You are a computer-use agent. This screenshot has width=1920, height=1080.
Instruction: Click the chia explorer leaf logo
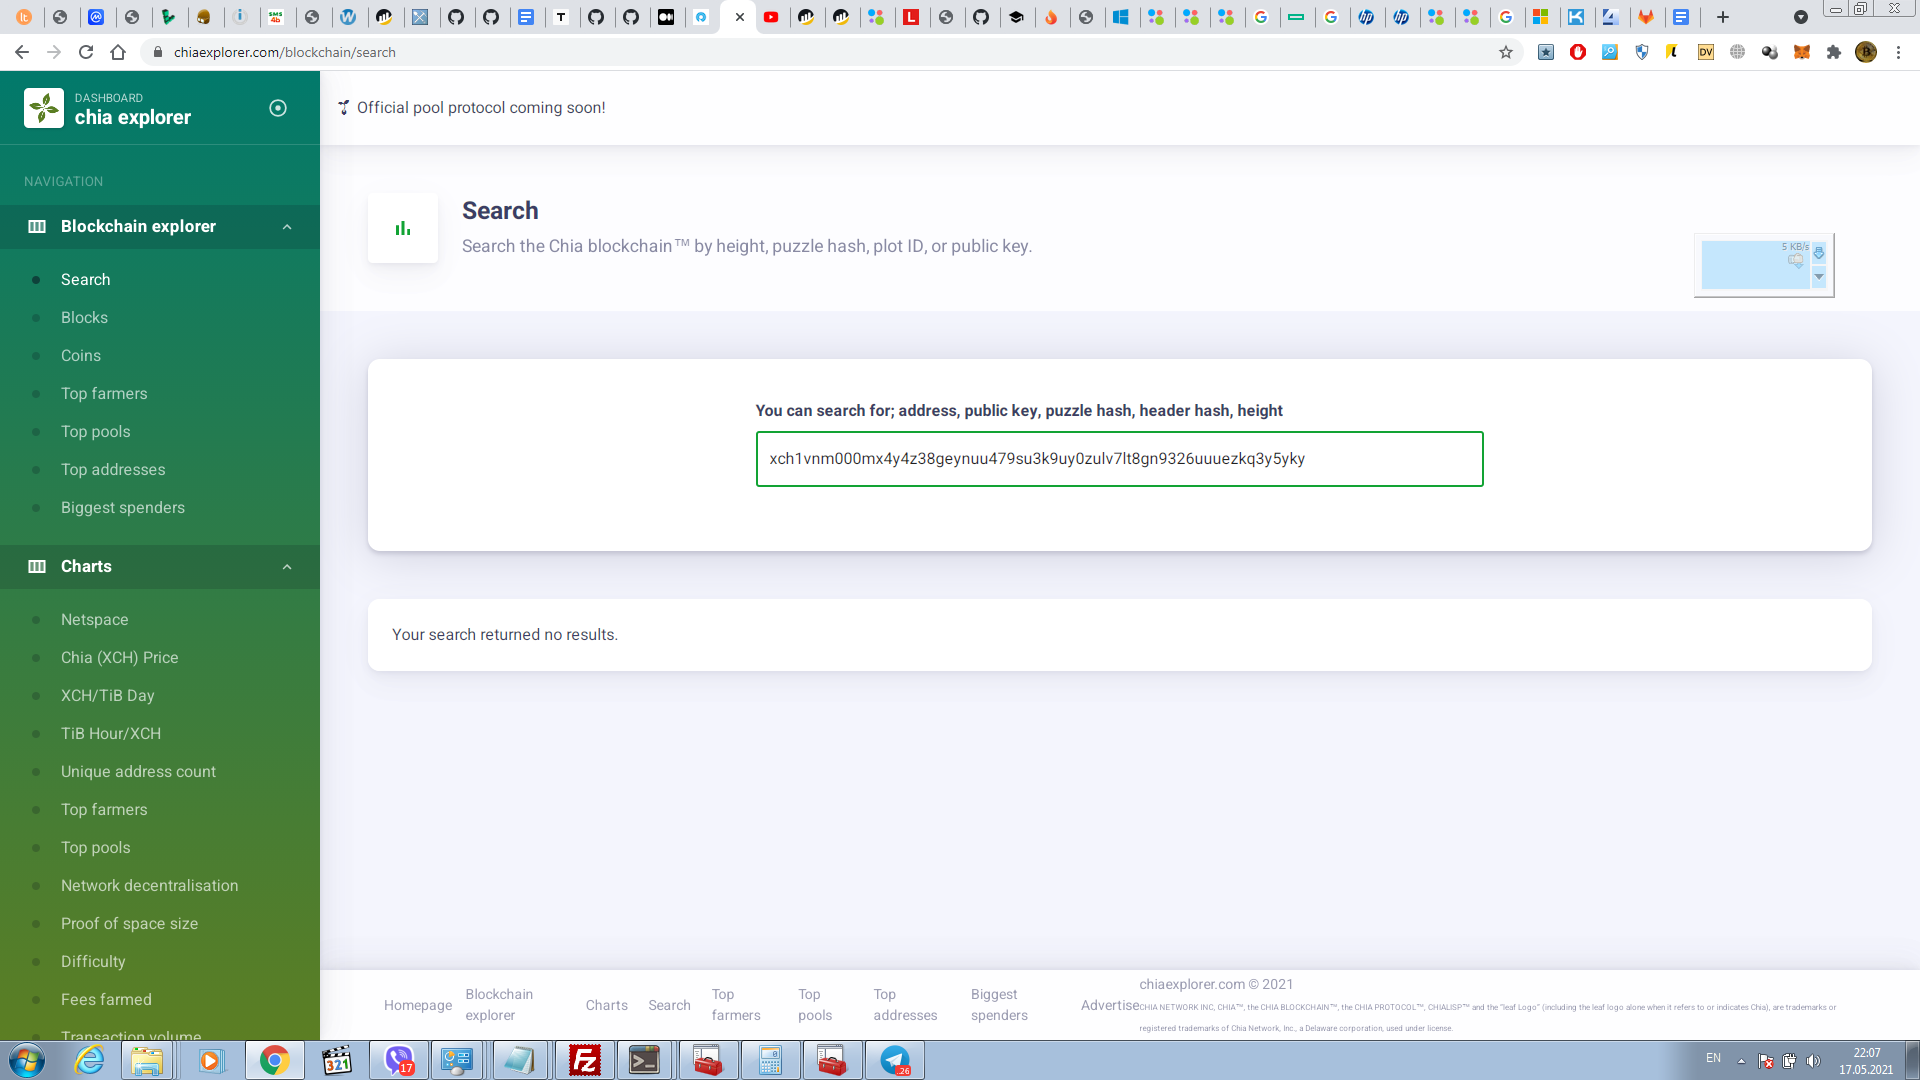[44, 108]
